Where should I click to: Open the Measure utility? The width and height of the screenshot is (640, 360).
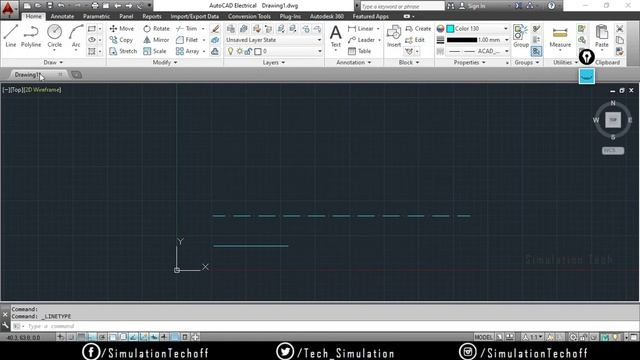(x=560, y=37)
